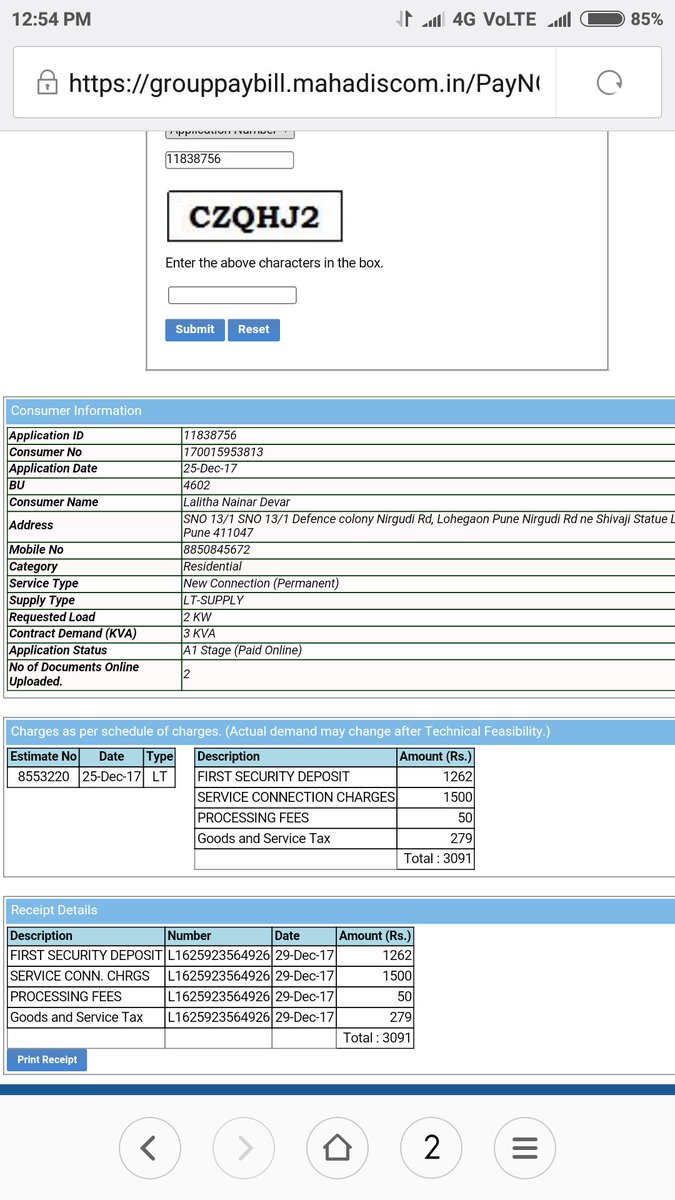Click the CZQHJ2 captcha image
The width and height of the screenshot is (675, 1200).
254,216
